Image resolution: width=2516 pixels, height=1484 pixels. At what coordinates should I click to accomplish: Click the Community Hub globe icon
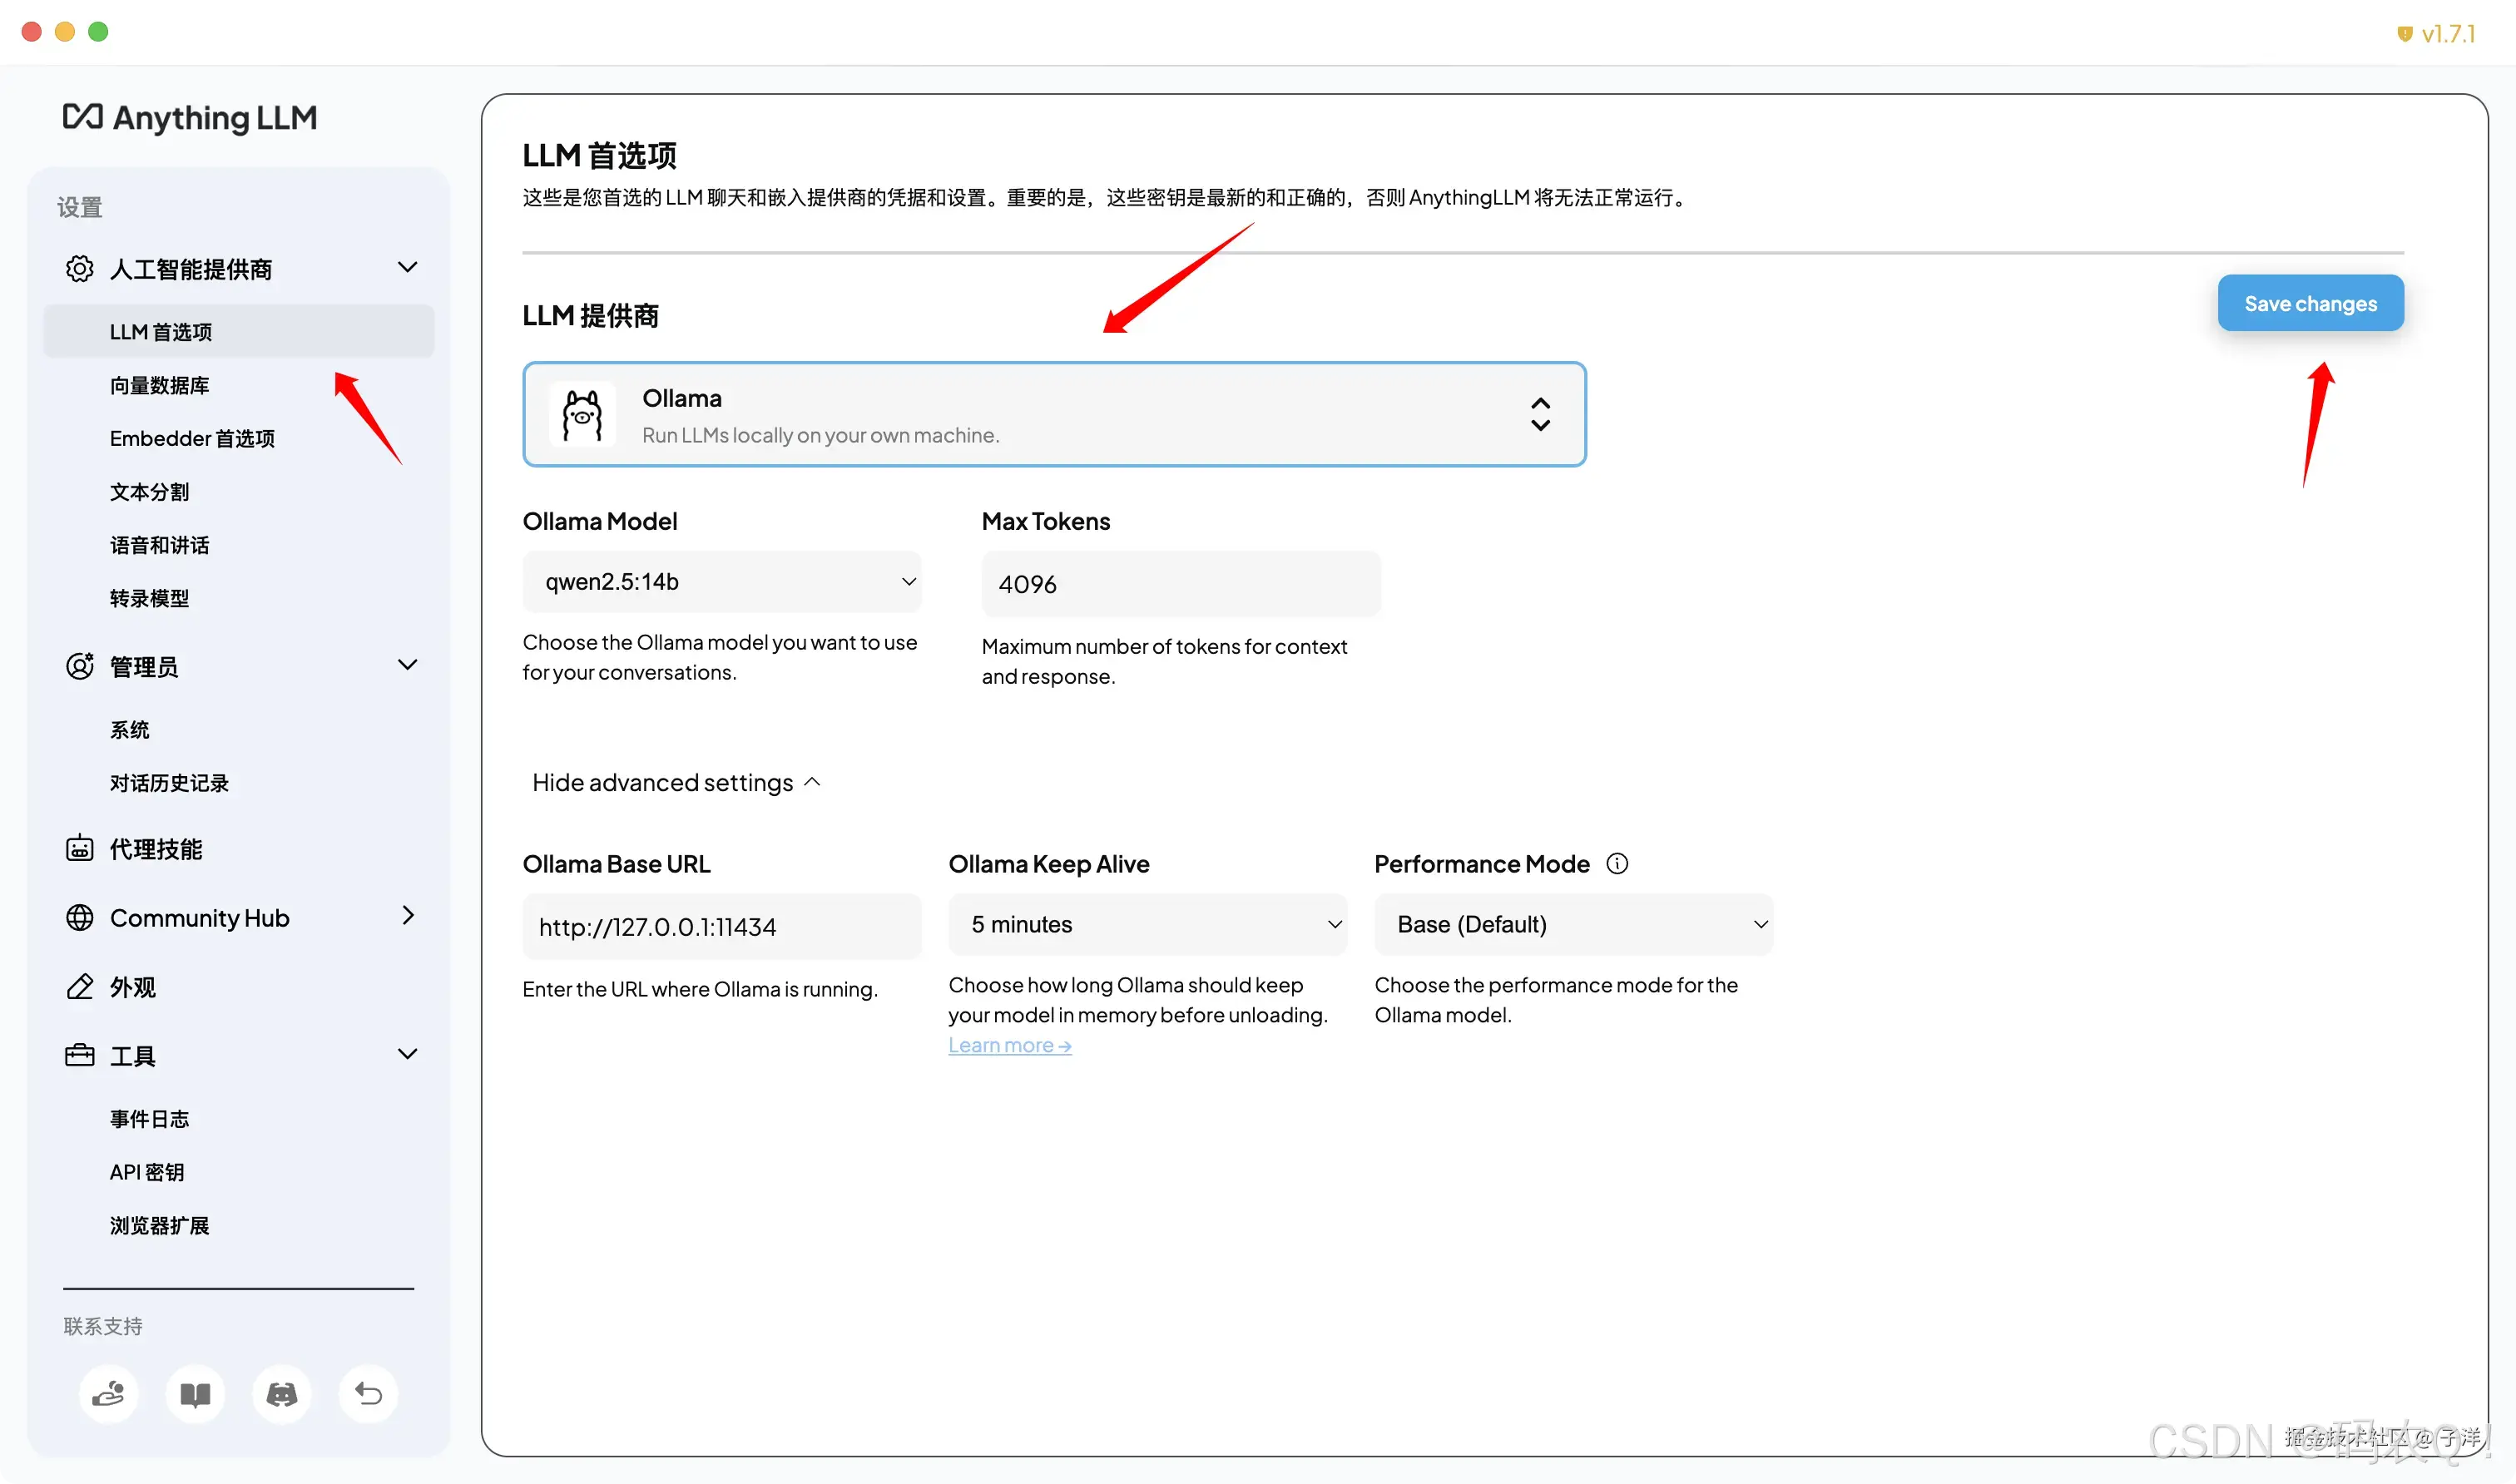click(79, 917)
